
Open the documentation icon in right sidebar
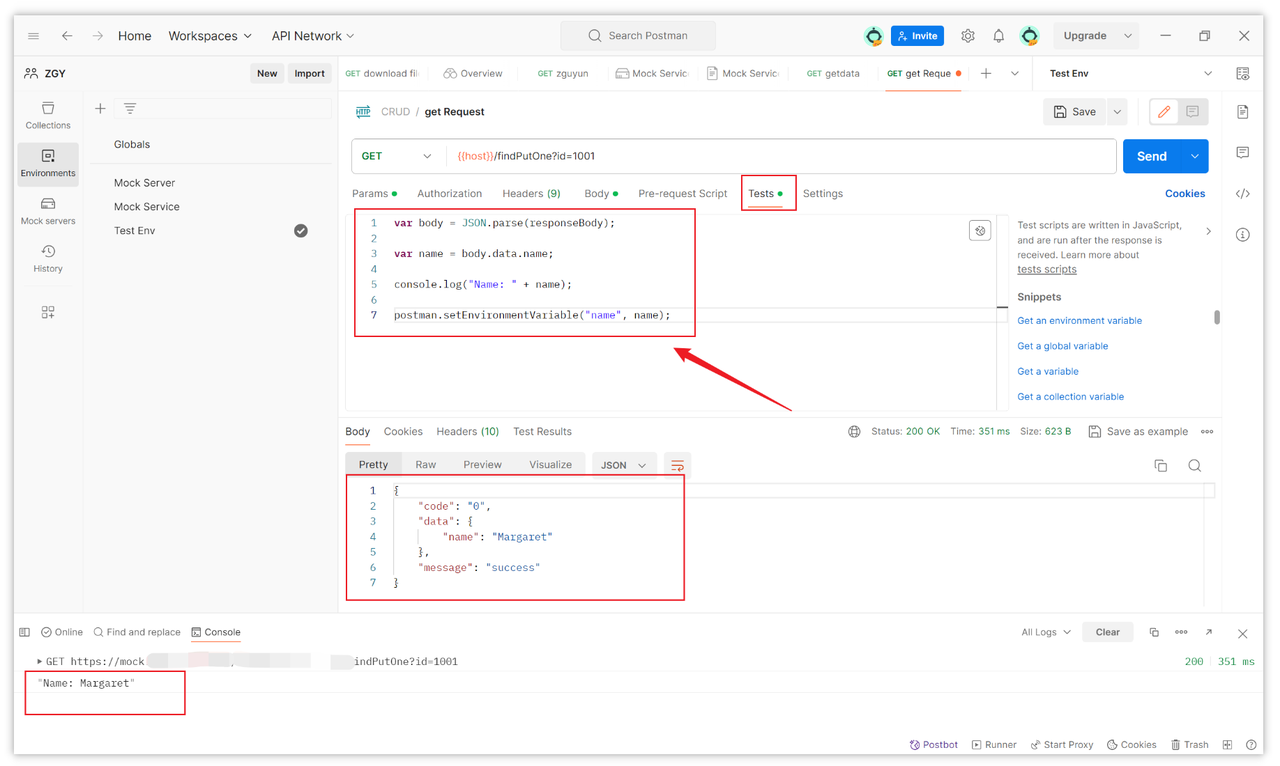[1243, 112]
